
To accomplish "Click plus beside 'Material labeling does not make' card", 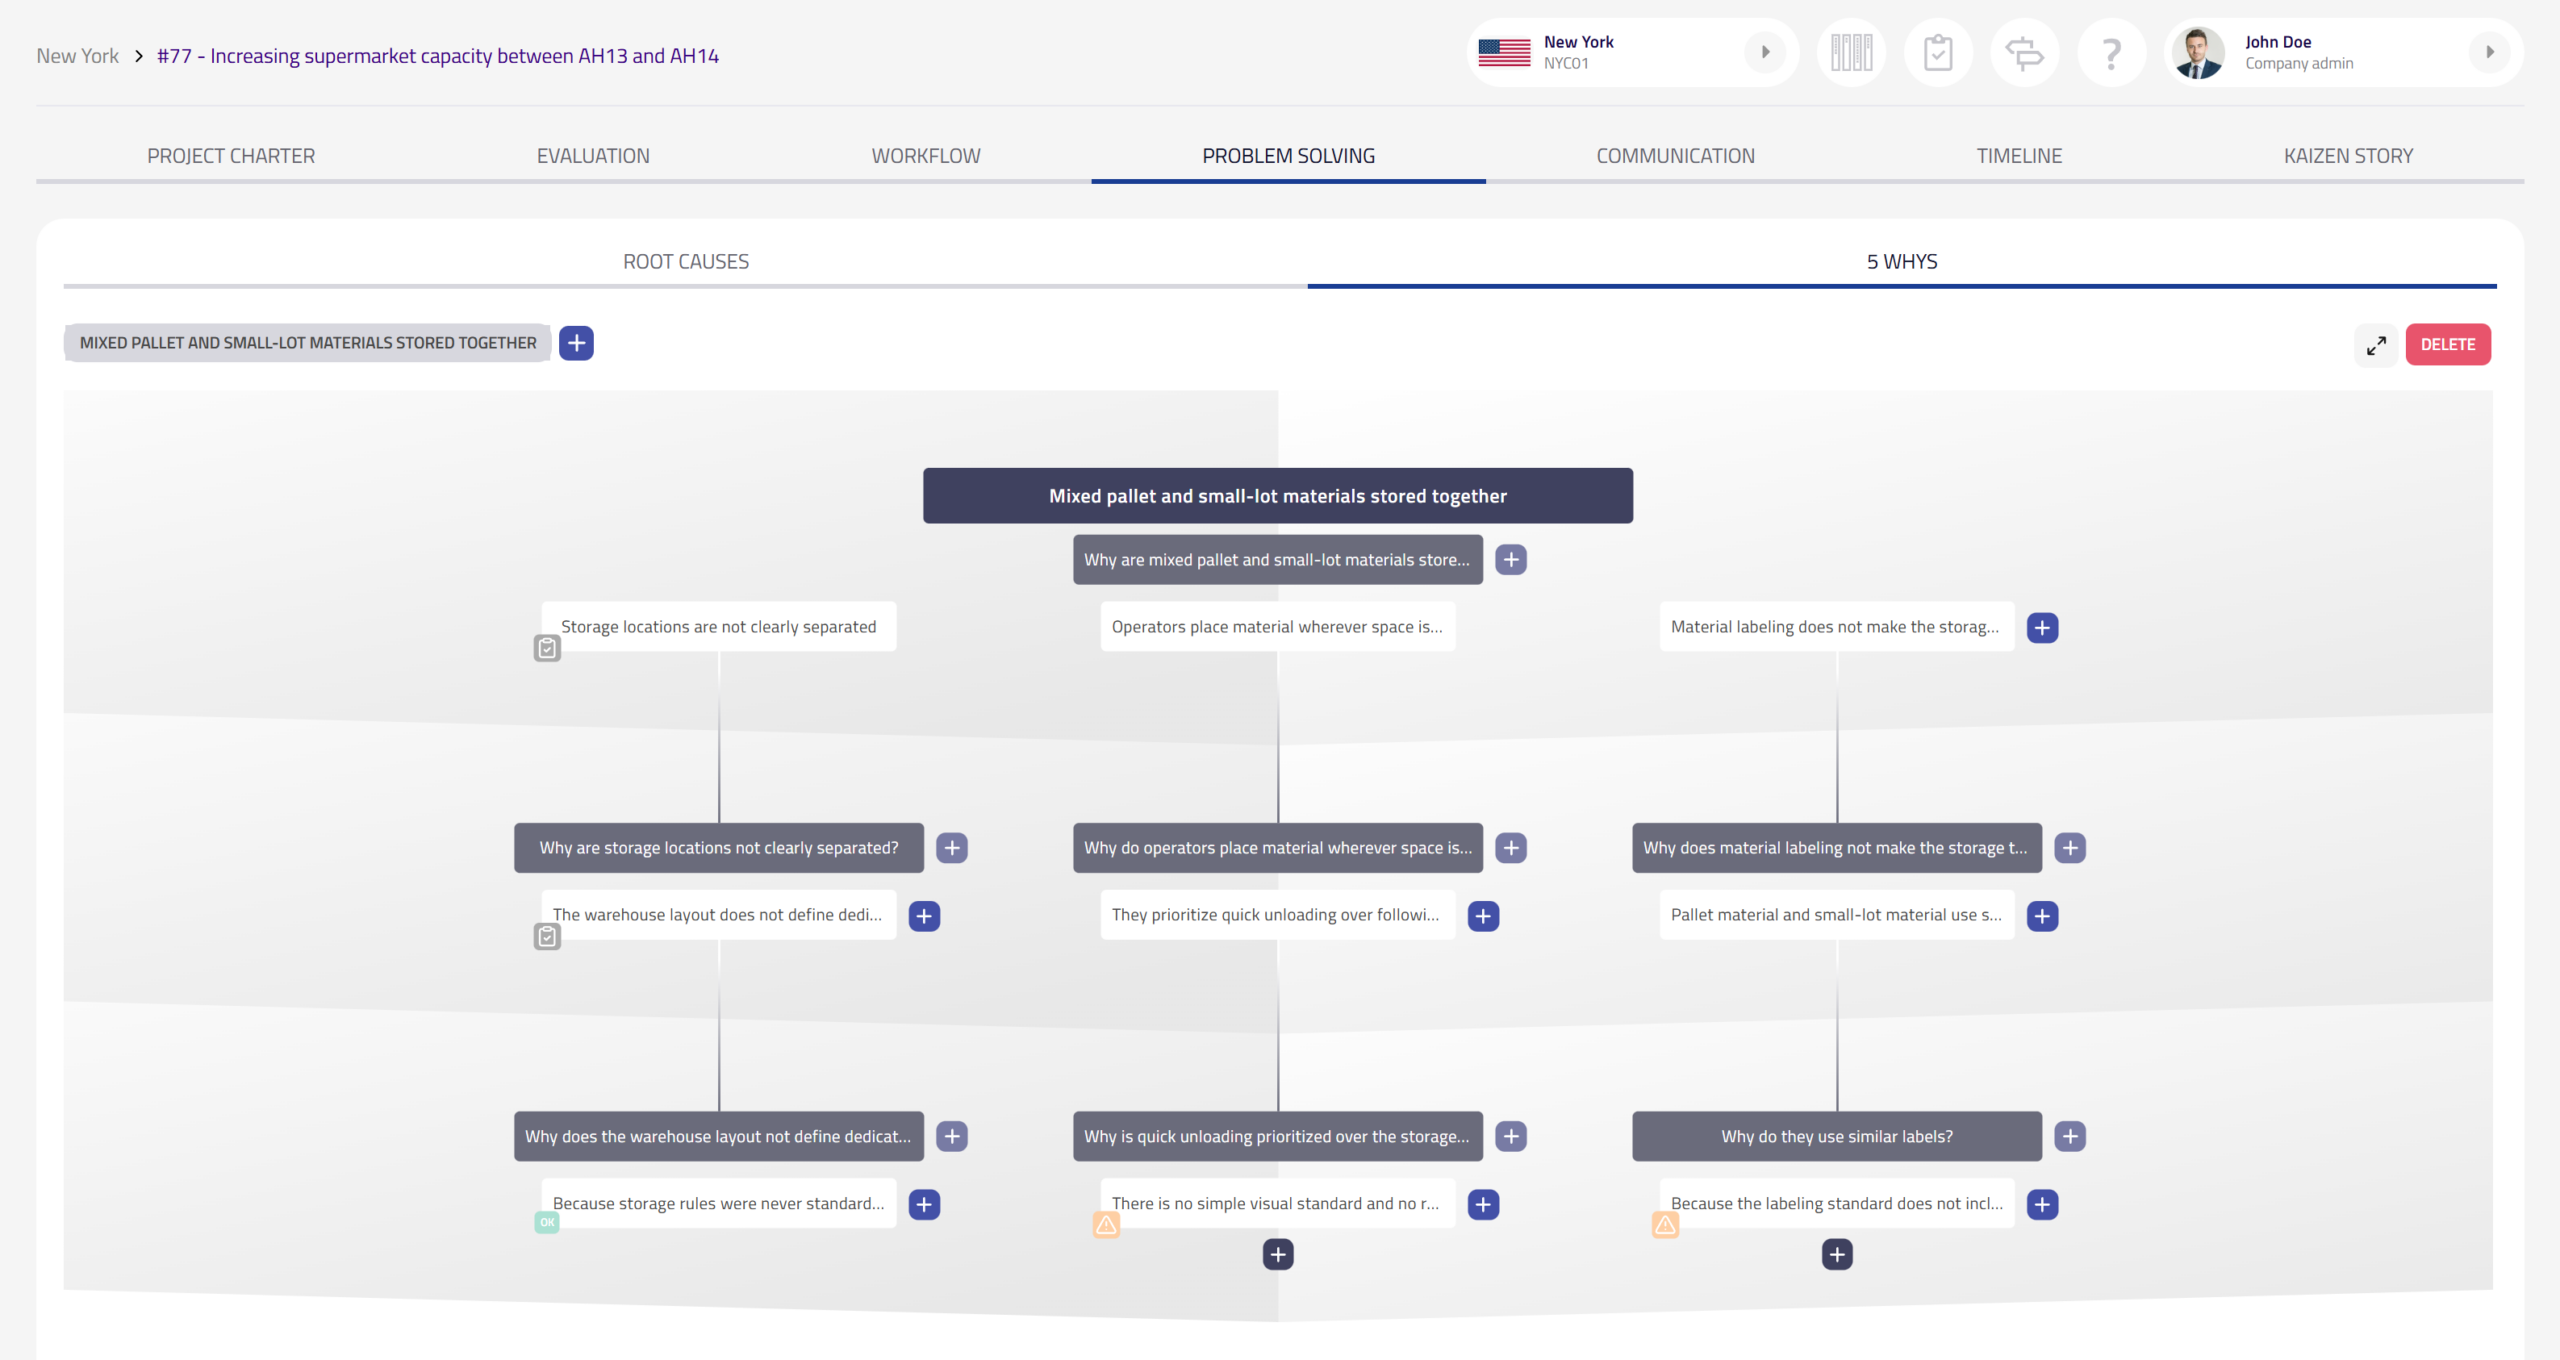I will (2042, 628).
